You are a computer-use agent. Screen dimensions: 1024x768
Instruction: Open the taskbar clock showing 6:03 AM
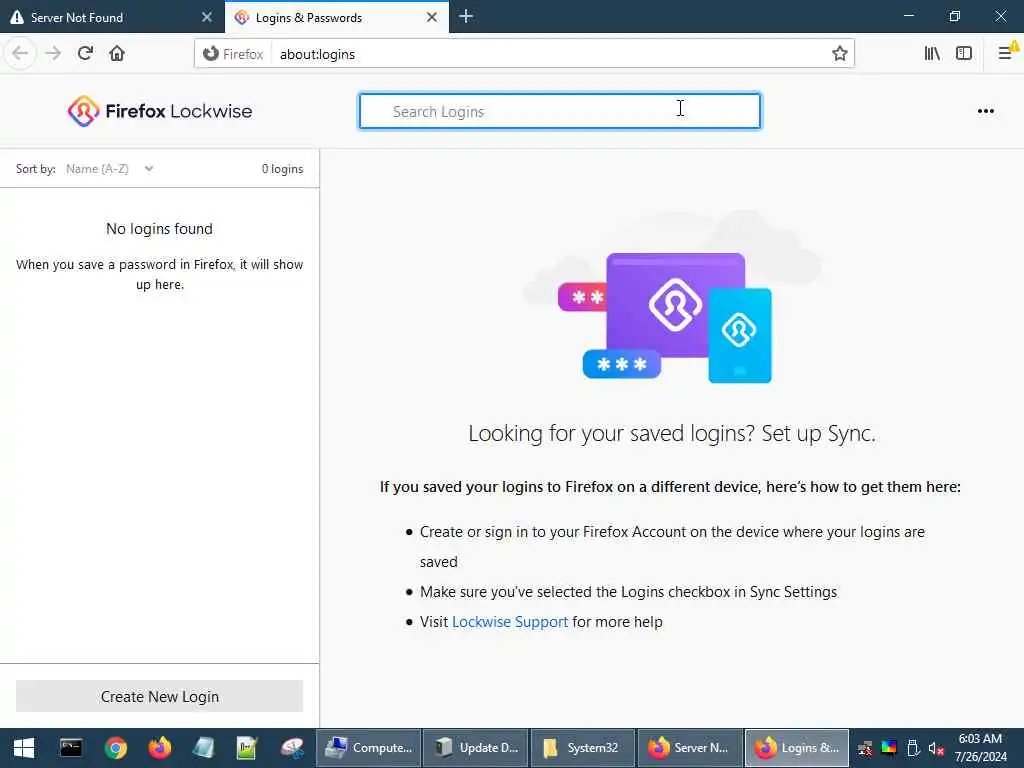(980, 748)
